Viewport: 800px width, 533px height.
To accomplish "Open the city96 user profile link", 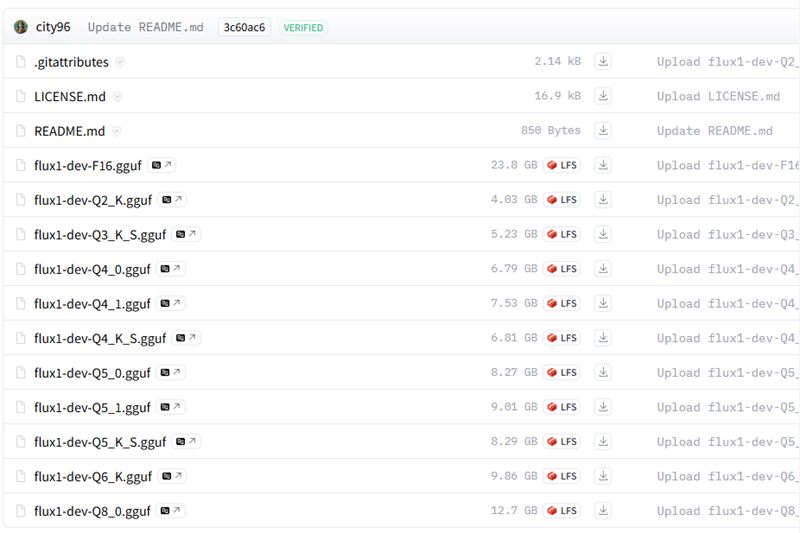I will (53, 27).
